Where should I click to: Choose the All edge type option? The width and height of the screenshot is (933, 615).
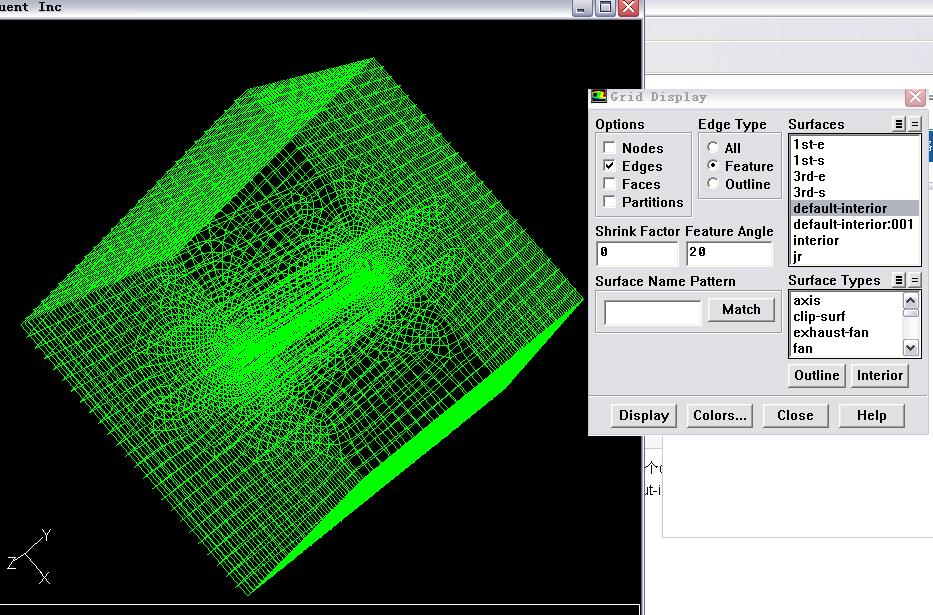click(713, 148)
